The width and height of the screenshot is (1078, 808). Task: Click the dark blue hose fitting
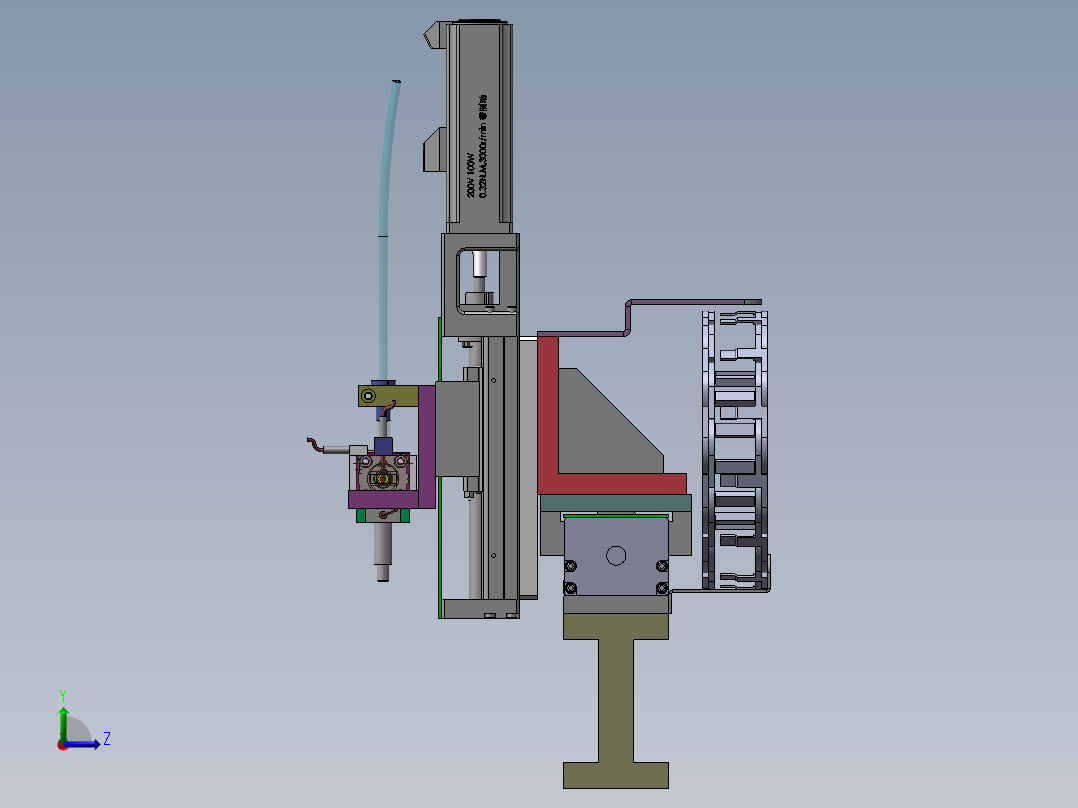click(x=383, y=446)
